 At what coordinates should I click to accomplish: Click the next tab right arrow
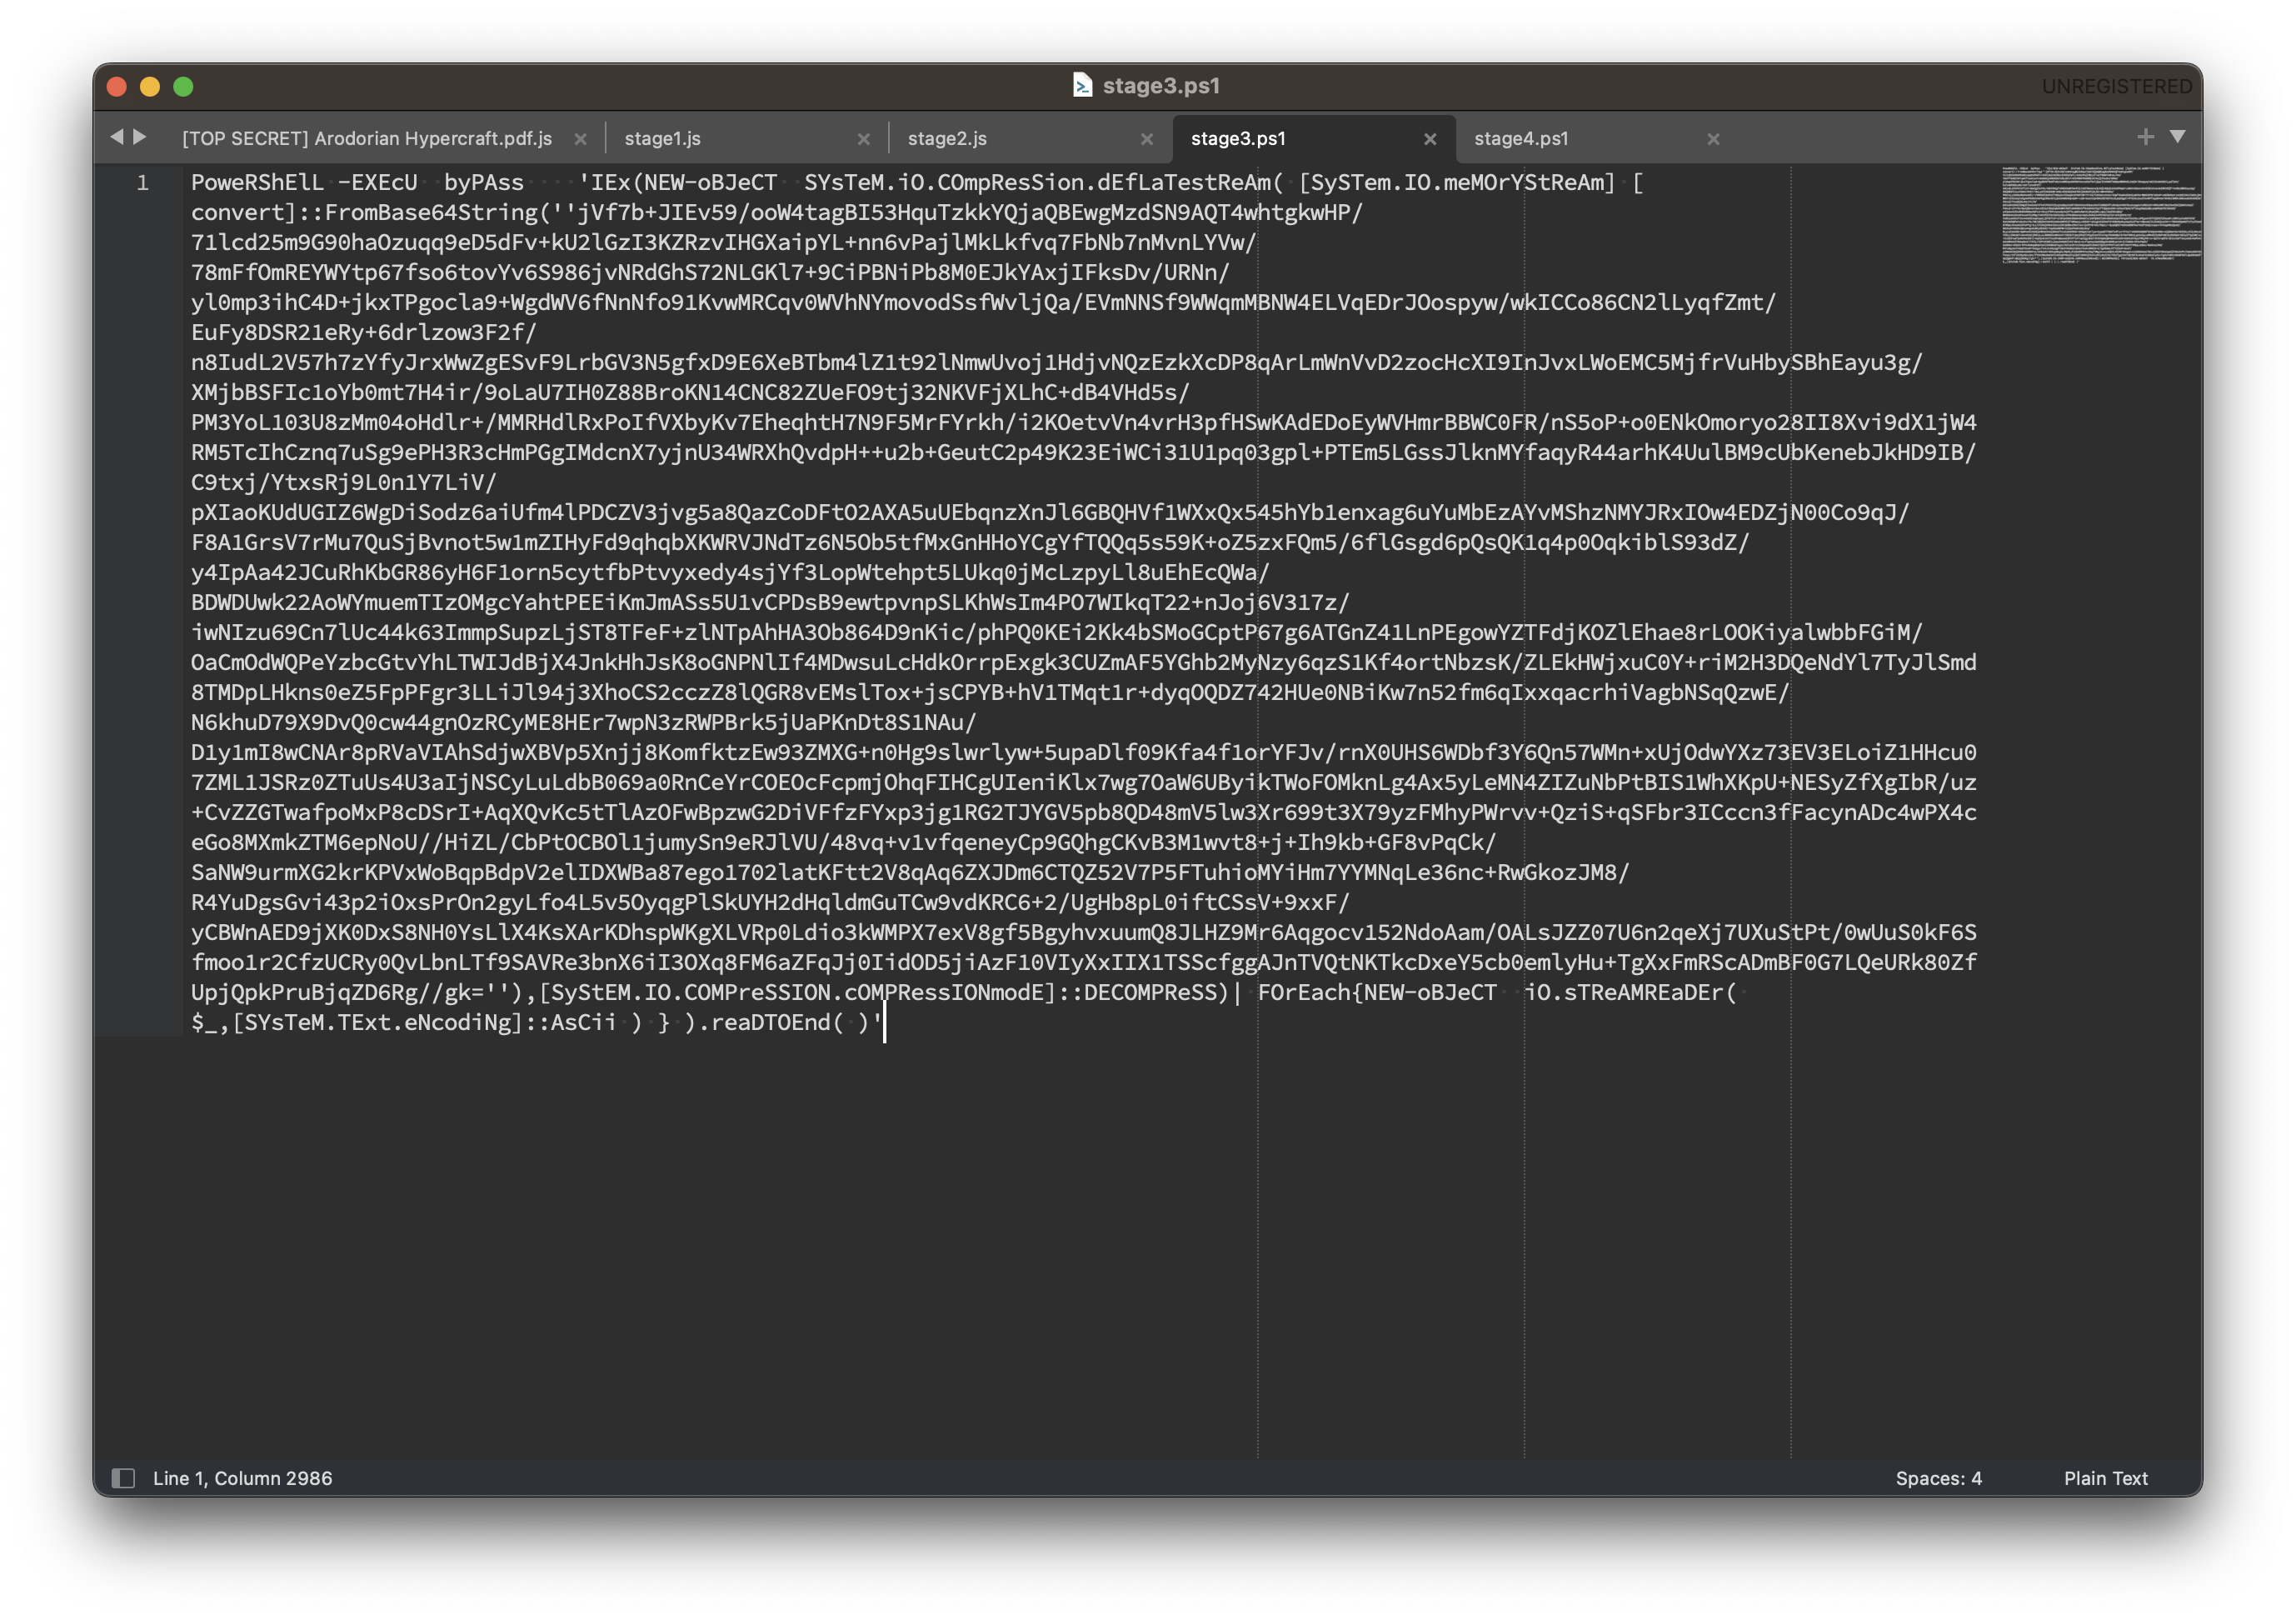point(140,137)
